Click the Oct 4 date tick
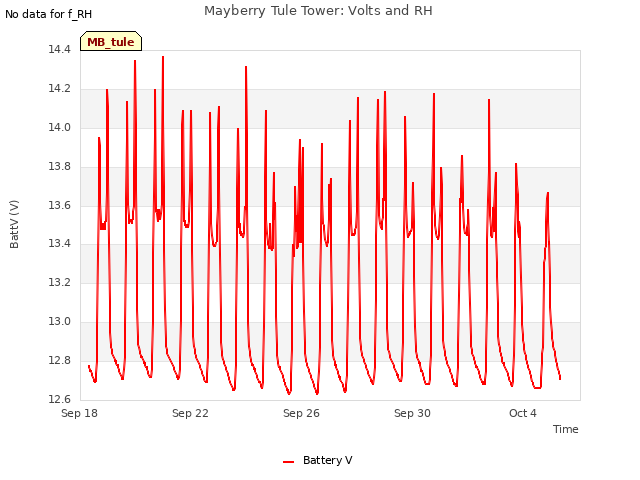Viewport: 640px width, 480px height. pos(523,413)
